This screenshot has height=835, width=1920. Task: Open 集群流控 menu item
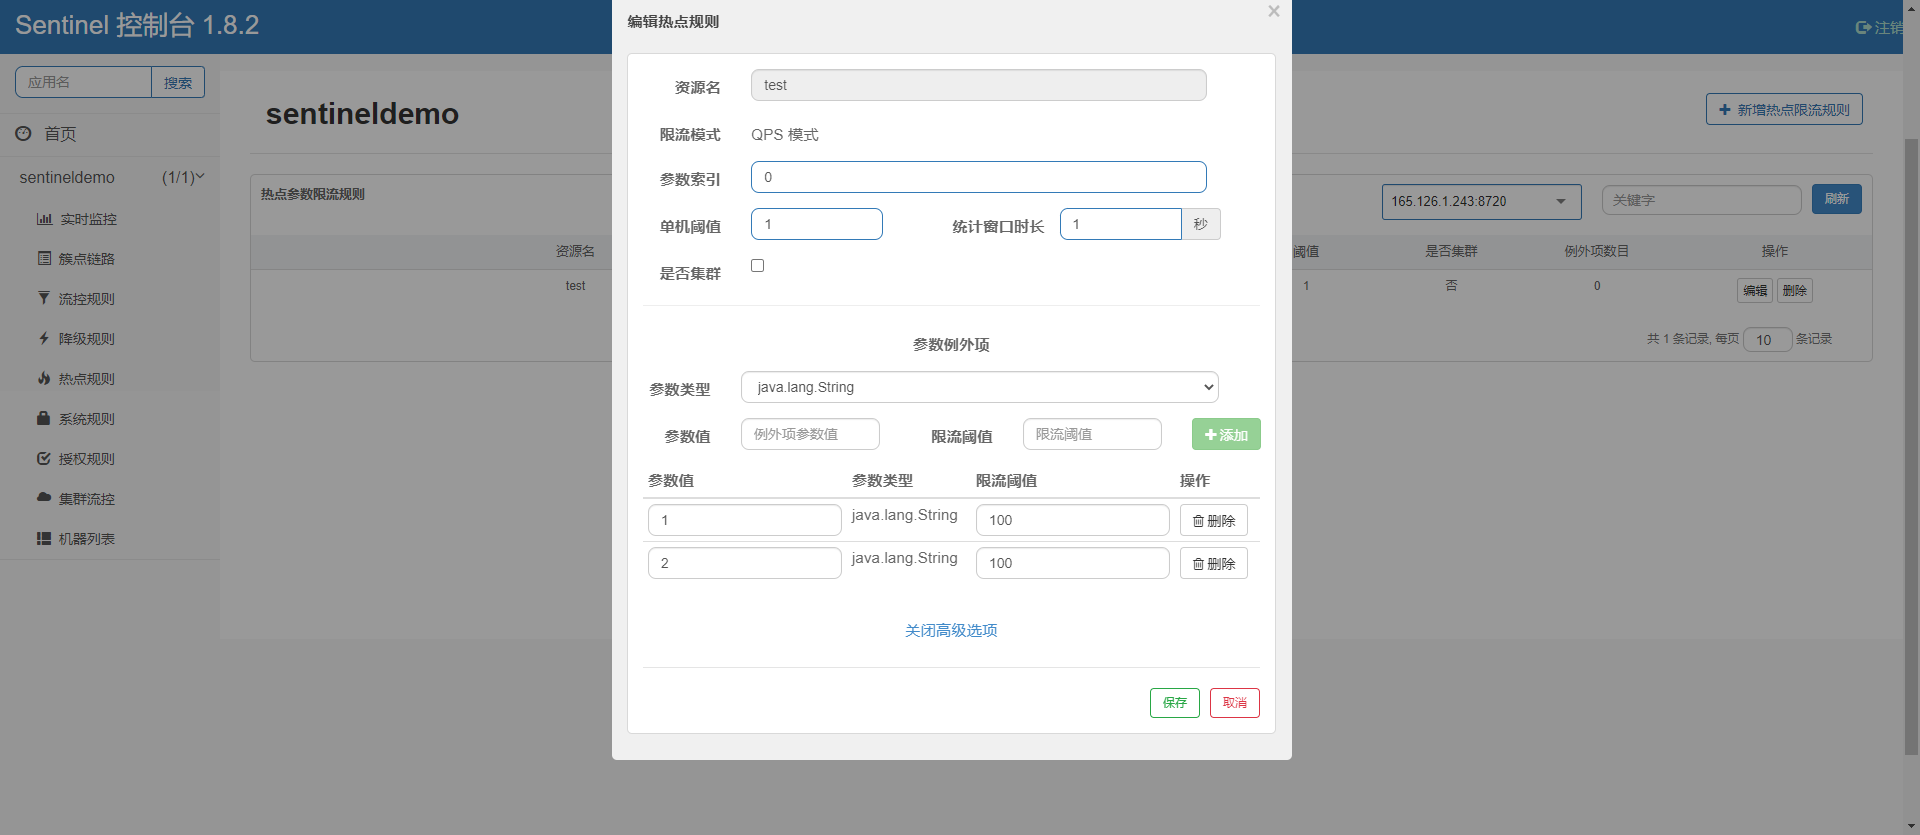(x=87, y=499)
